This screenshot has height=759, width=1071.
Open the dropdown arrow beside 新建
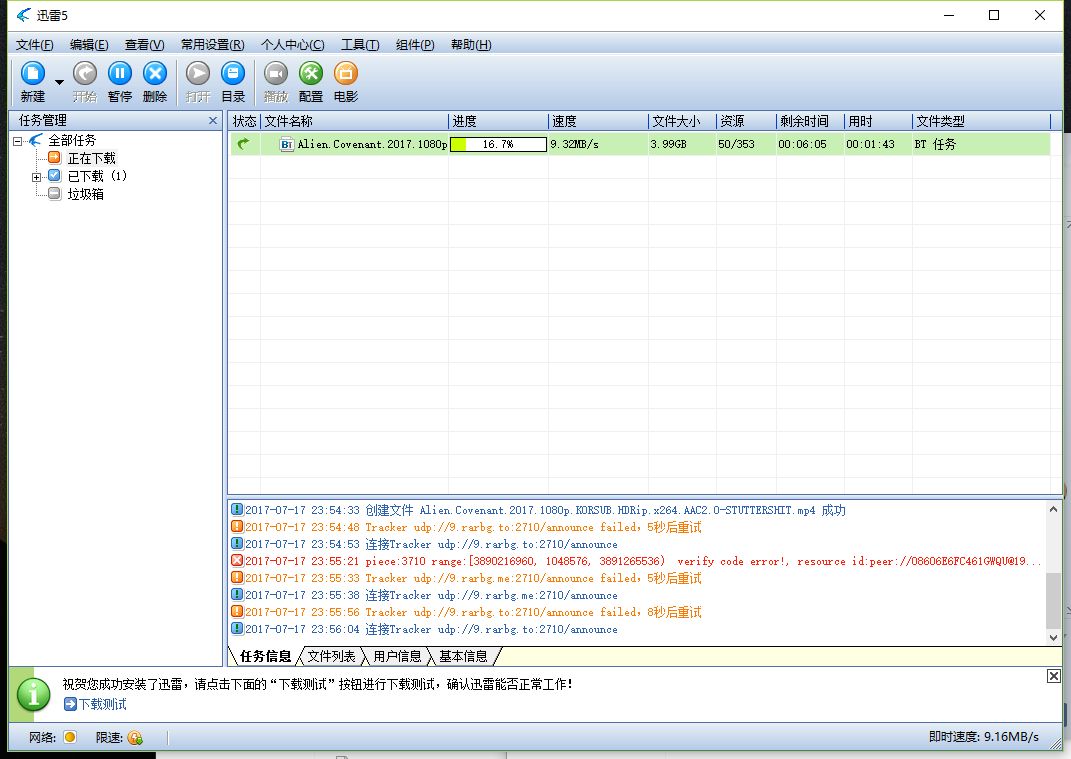coord(59,82)
